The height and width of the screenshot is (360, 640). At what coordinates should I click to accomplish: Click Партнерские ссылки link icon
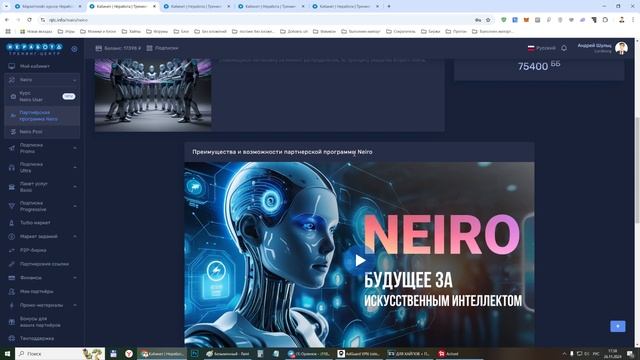(x=12, y=264)
